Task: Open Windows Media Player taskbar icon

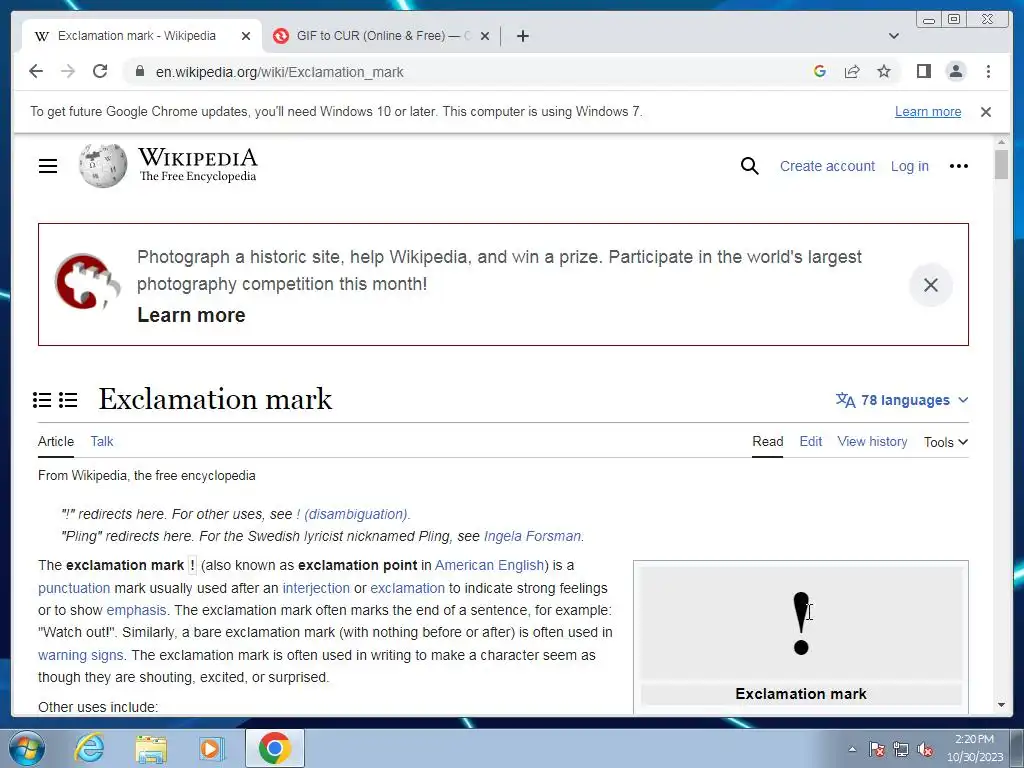Action: (x=212, y=748)
